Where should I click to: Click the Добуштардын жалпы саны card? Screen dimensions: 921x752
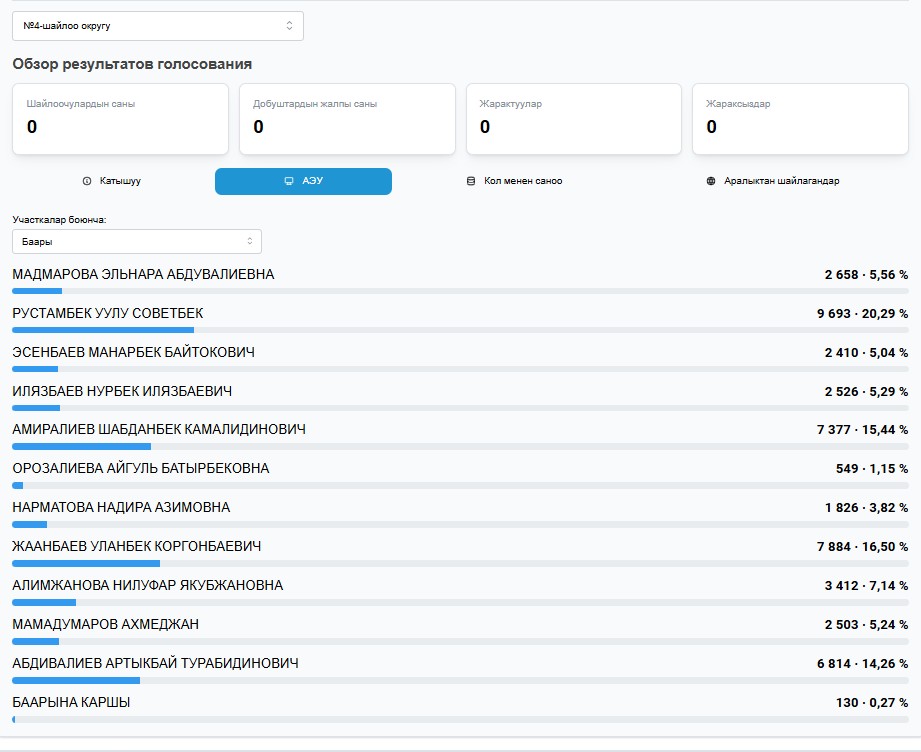[x=347, y=119]
